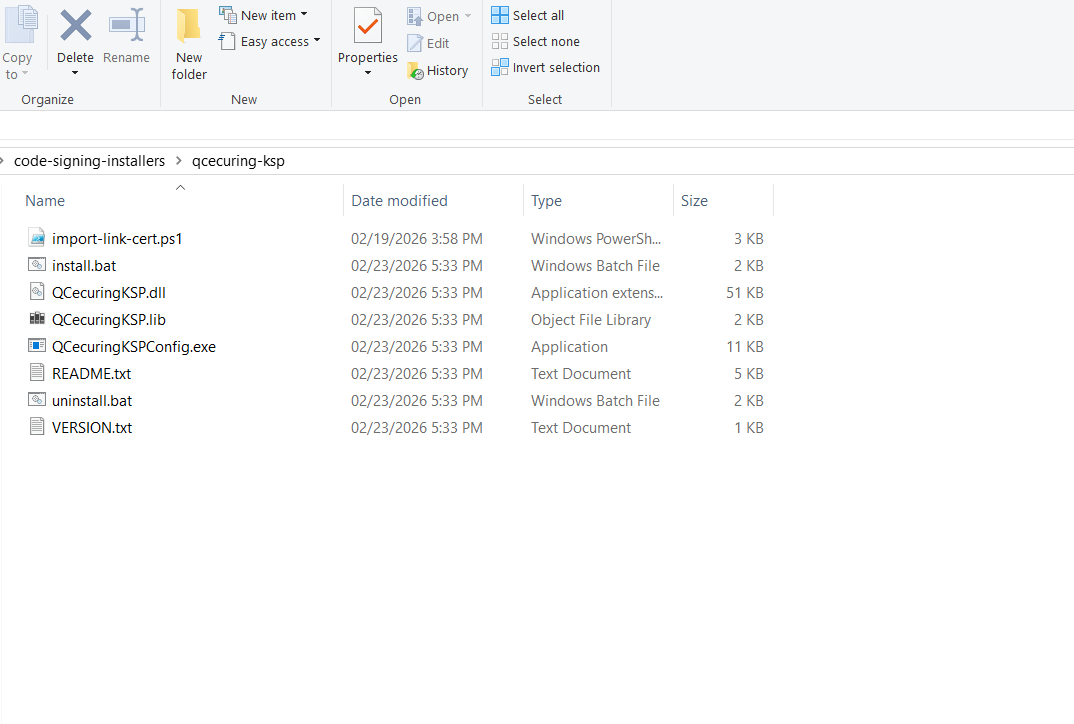Open file History from ribbon
This screenshot has height=724, width=1074.
pos(437,71)
